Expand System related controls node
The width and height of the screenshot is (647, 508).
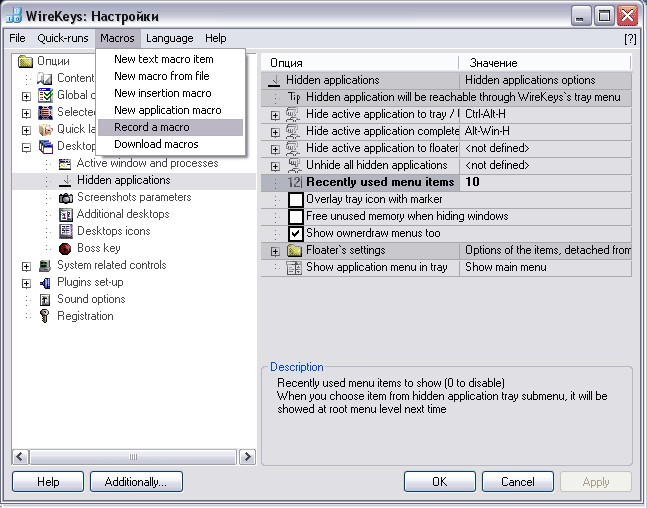click(x=26, y=266)
